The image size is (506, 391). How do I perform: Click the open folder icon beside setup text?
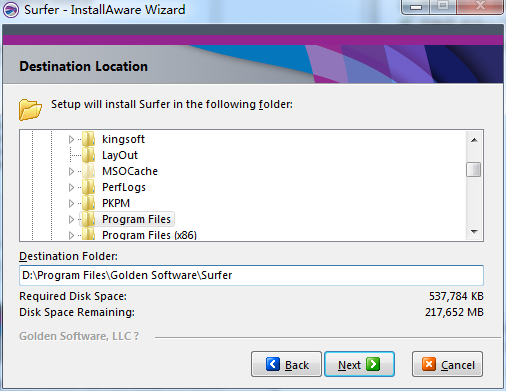[30, 109]
